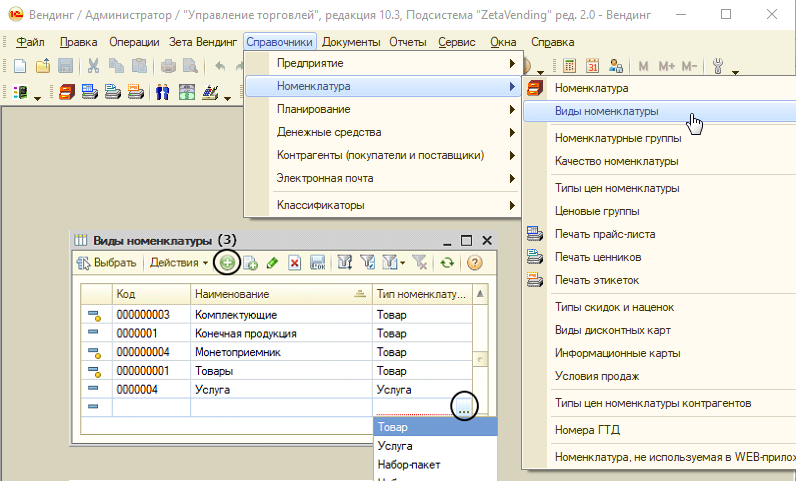Viewport: 796px width, 481px height.
Task: Click the red file cabinet toolbar icon
Action: point(67,92)
